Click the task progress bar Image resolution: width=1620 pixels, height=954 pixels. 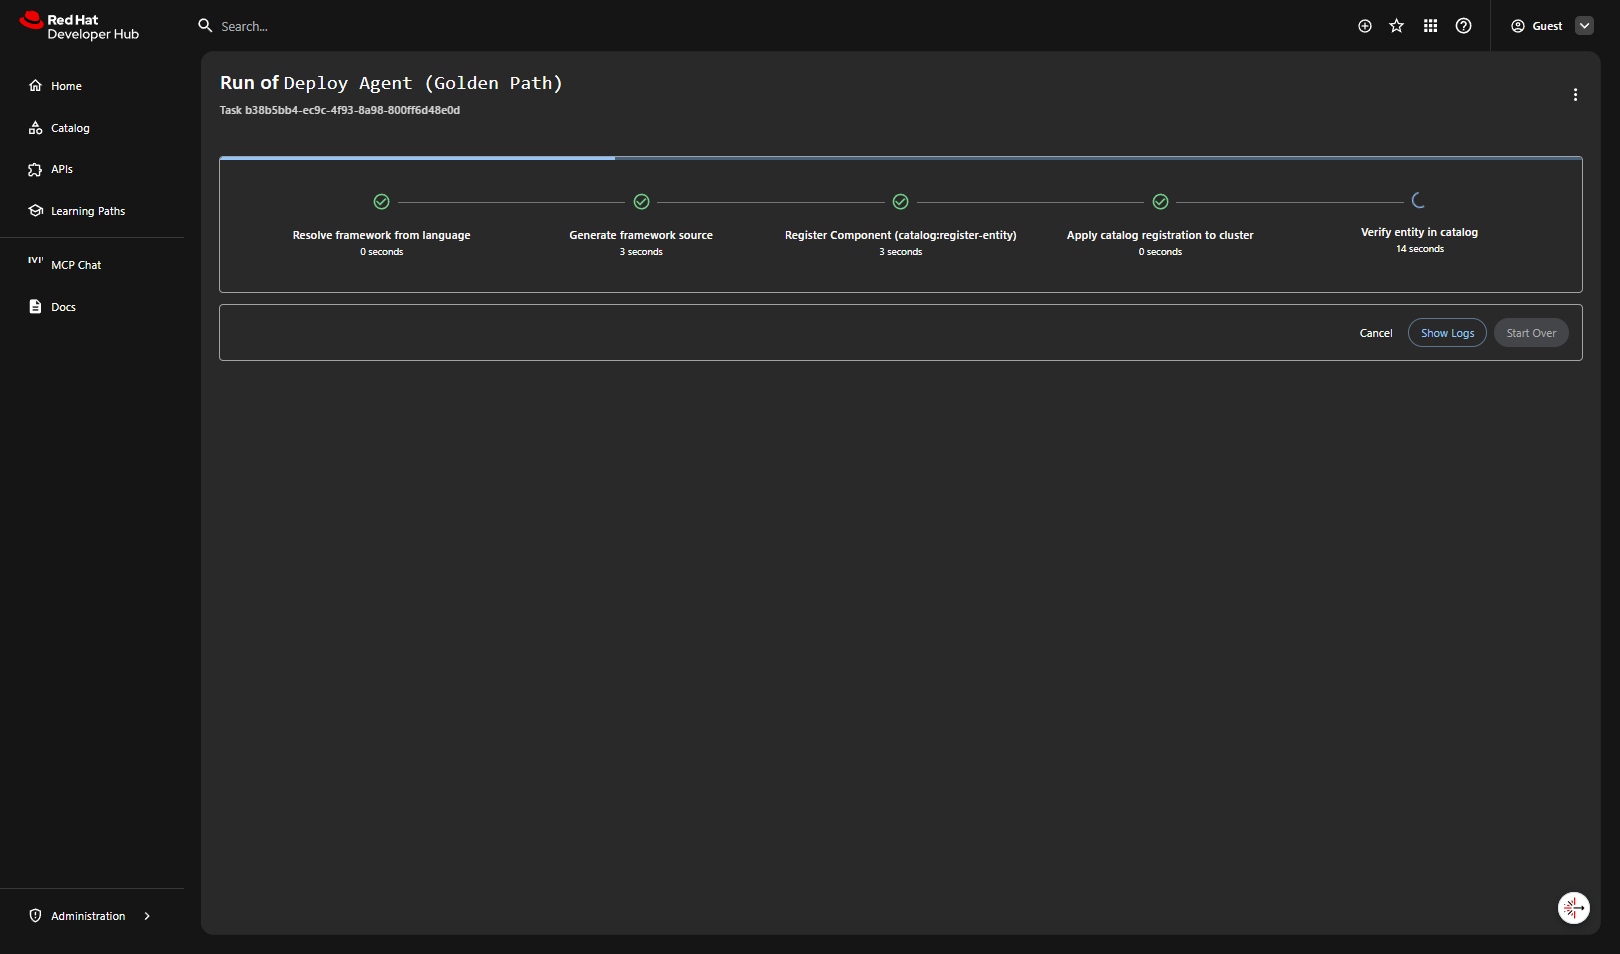901,158
